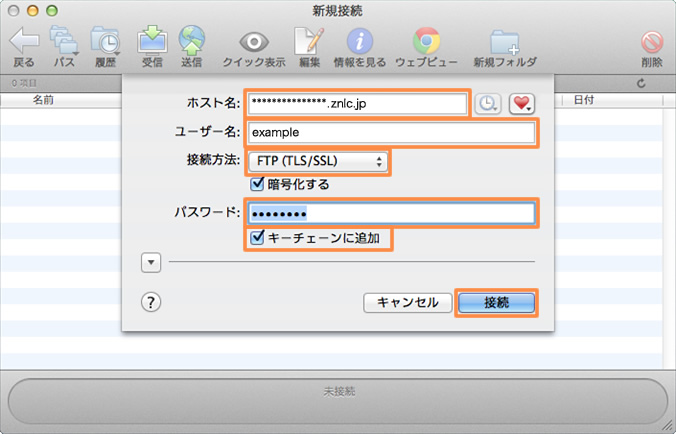Click the New Folder (新規フォルダ) icon
The height and width of the screenshot is (434, 676).
(504, 42)
